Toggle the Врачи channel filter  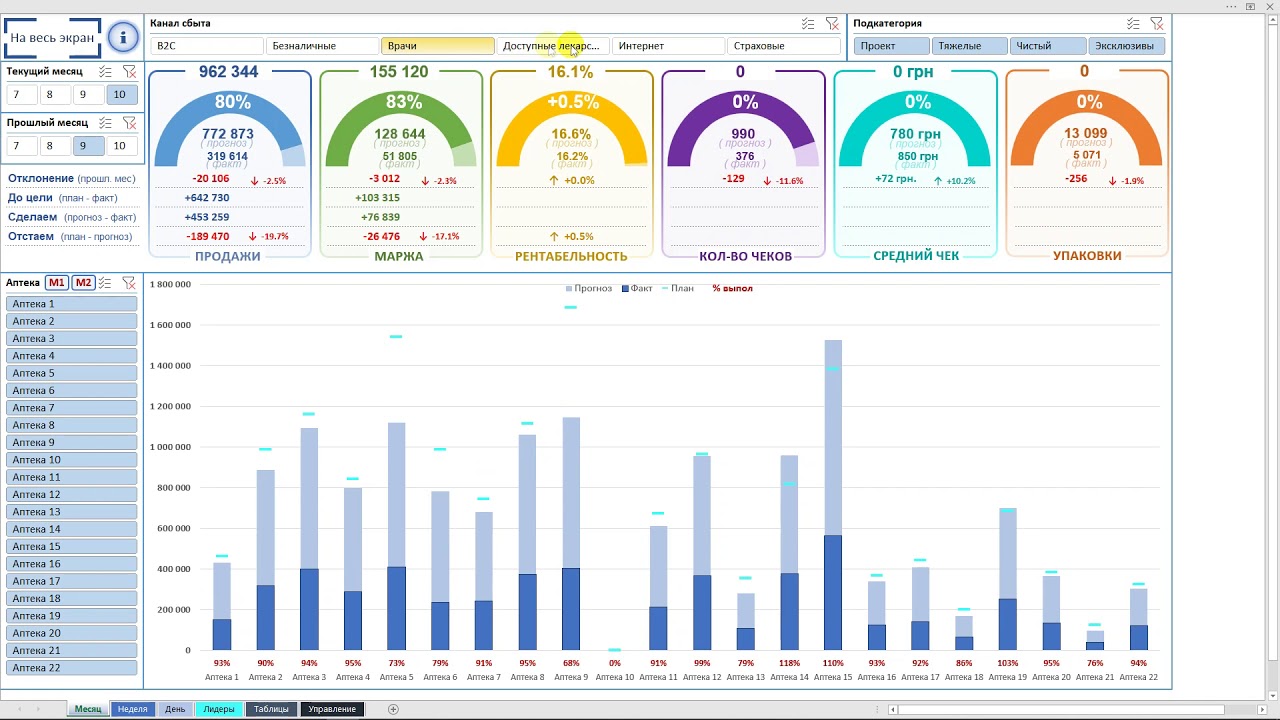(437, 46)
